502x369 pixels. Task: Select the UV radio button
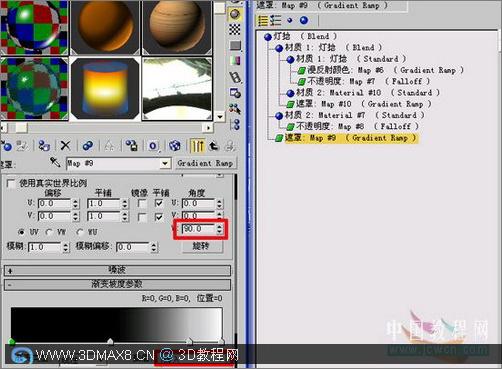pyautogui.click(x=21, y=232)
